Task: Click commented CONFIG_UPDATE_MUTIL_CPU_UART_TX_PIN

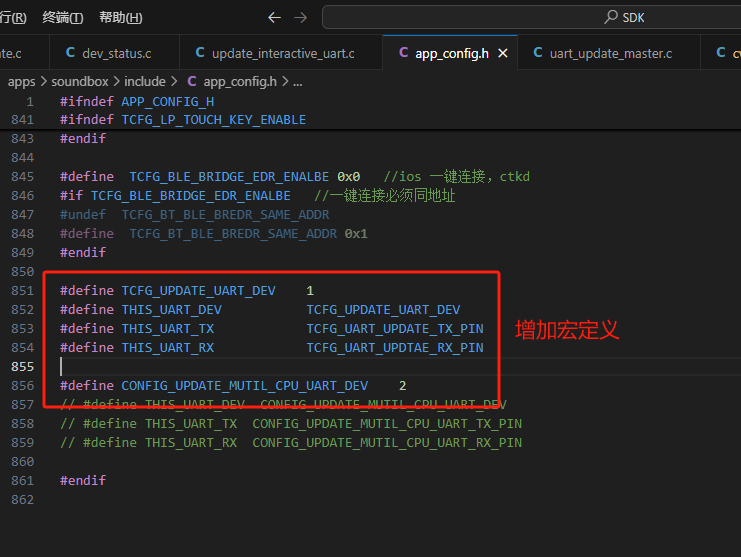Action: click(x=387, y=424)
